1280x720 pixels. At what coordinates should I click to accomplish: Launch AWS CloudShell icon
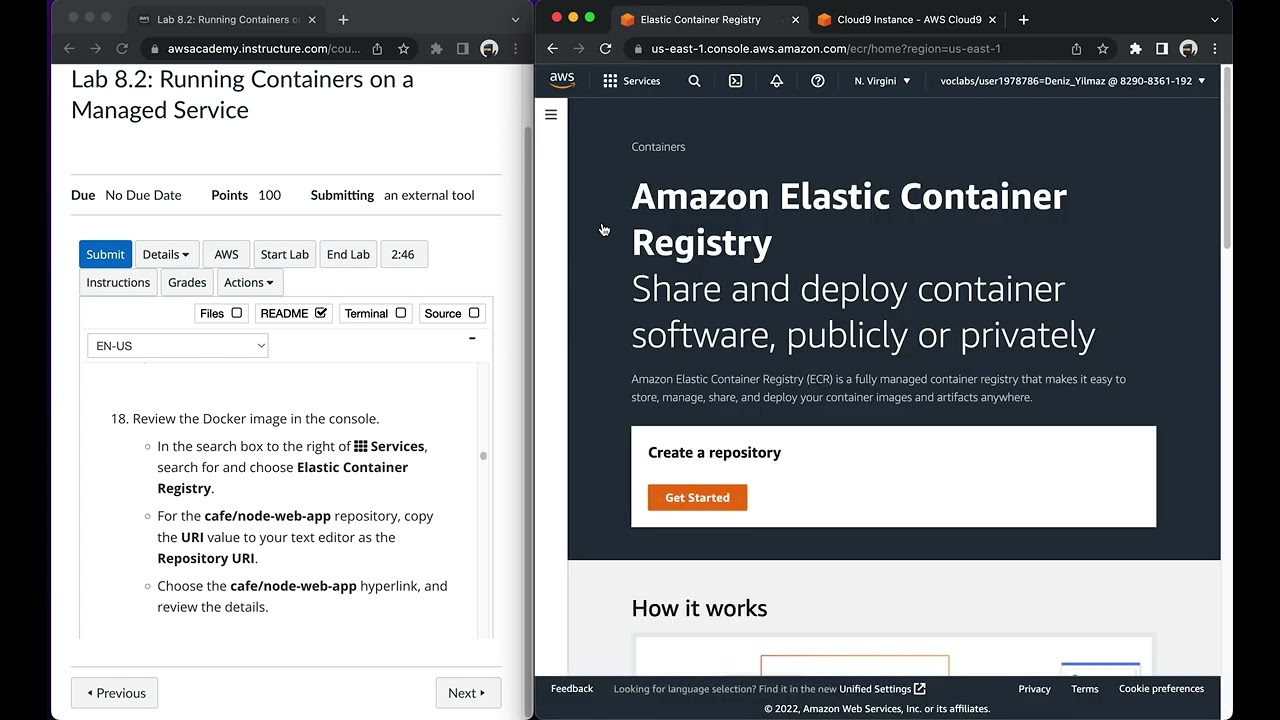pos(735,81)
